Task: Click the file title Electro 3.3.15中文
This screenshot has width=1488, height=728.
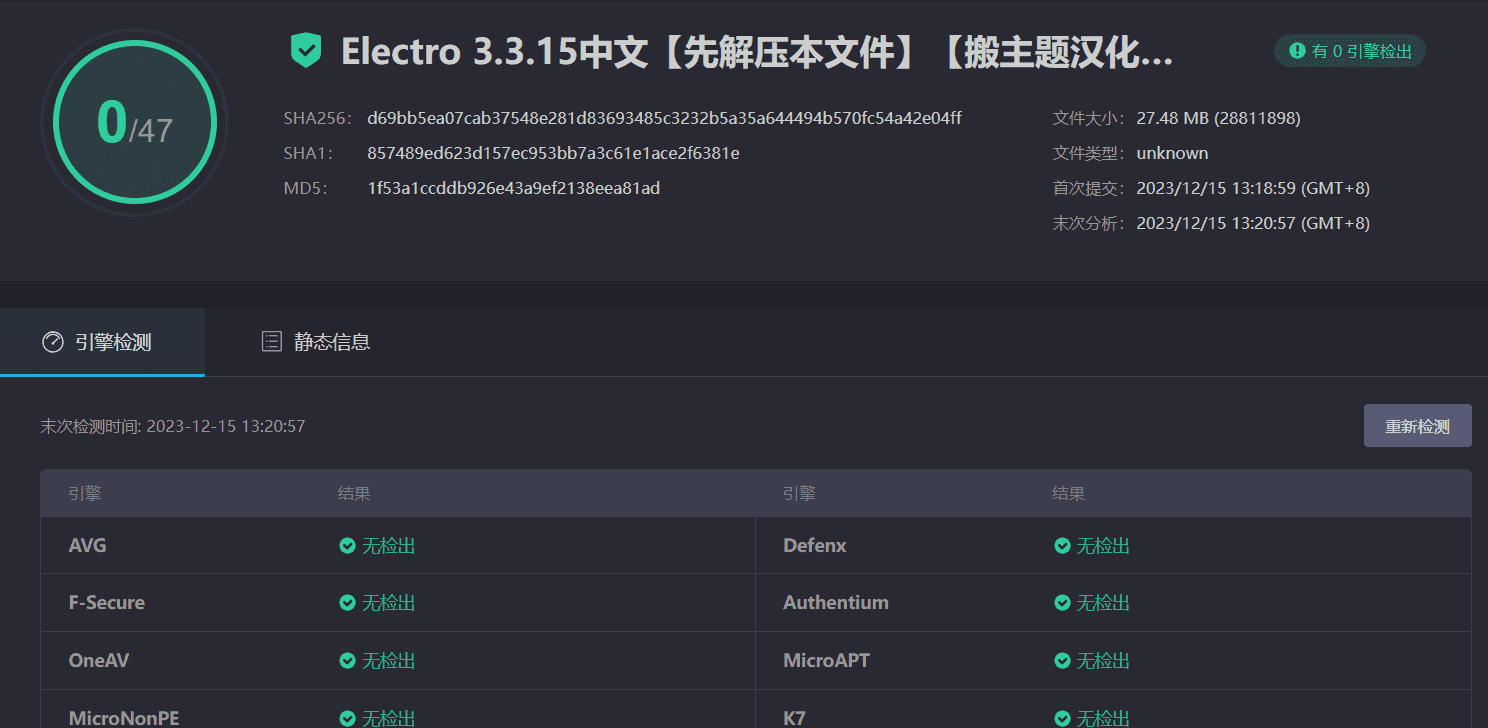Action: (757, 51)
